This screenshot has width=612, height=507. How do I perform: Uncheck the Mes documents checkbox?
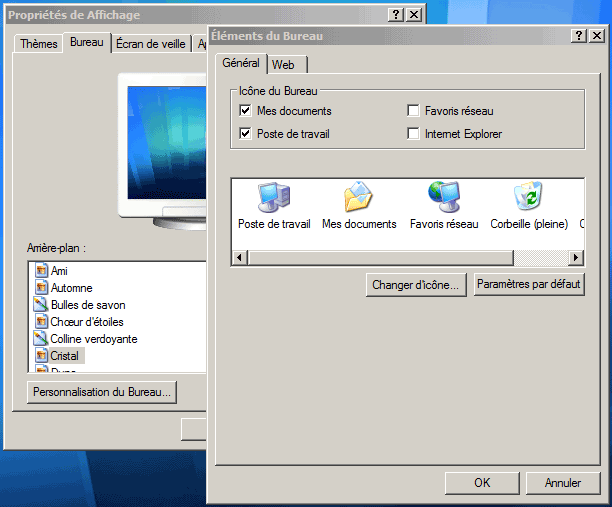click(x=245, y=110)
